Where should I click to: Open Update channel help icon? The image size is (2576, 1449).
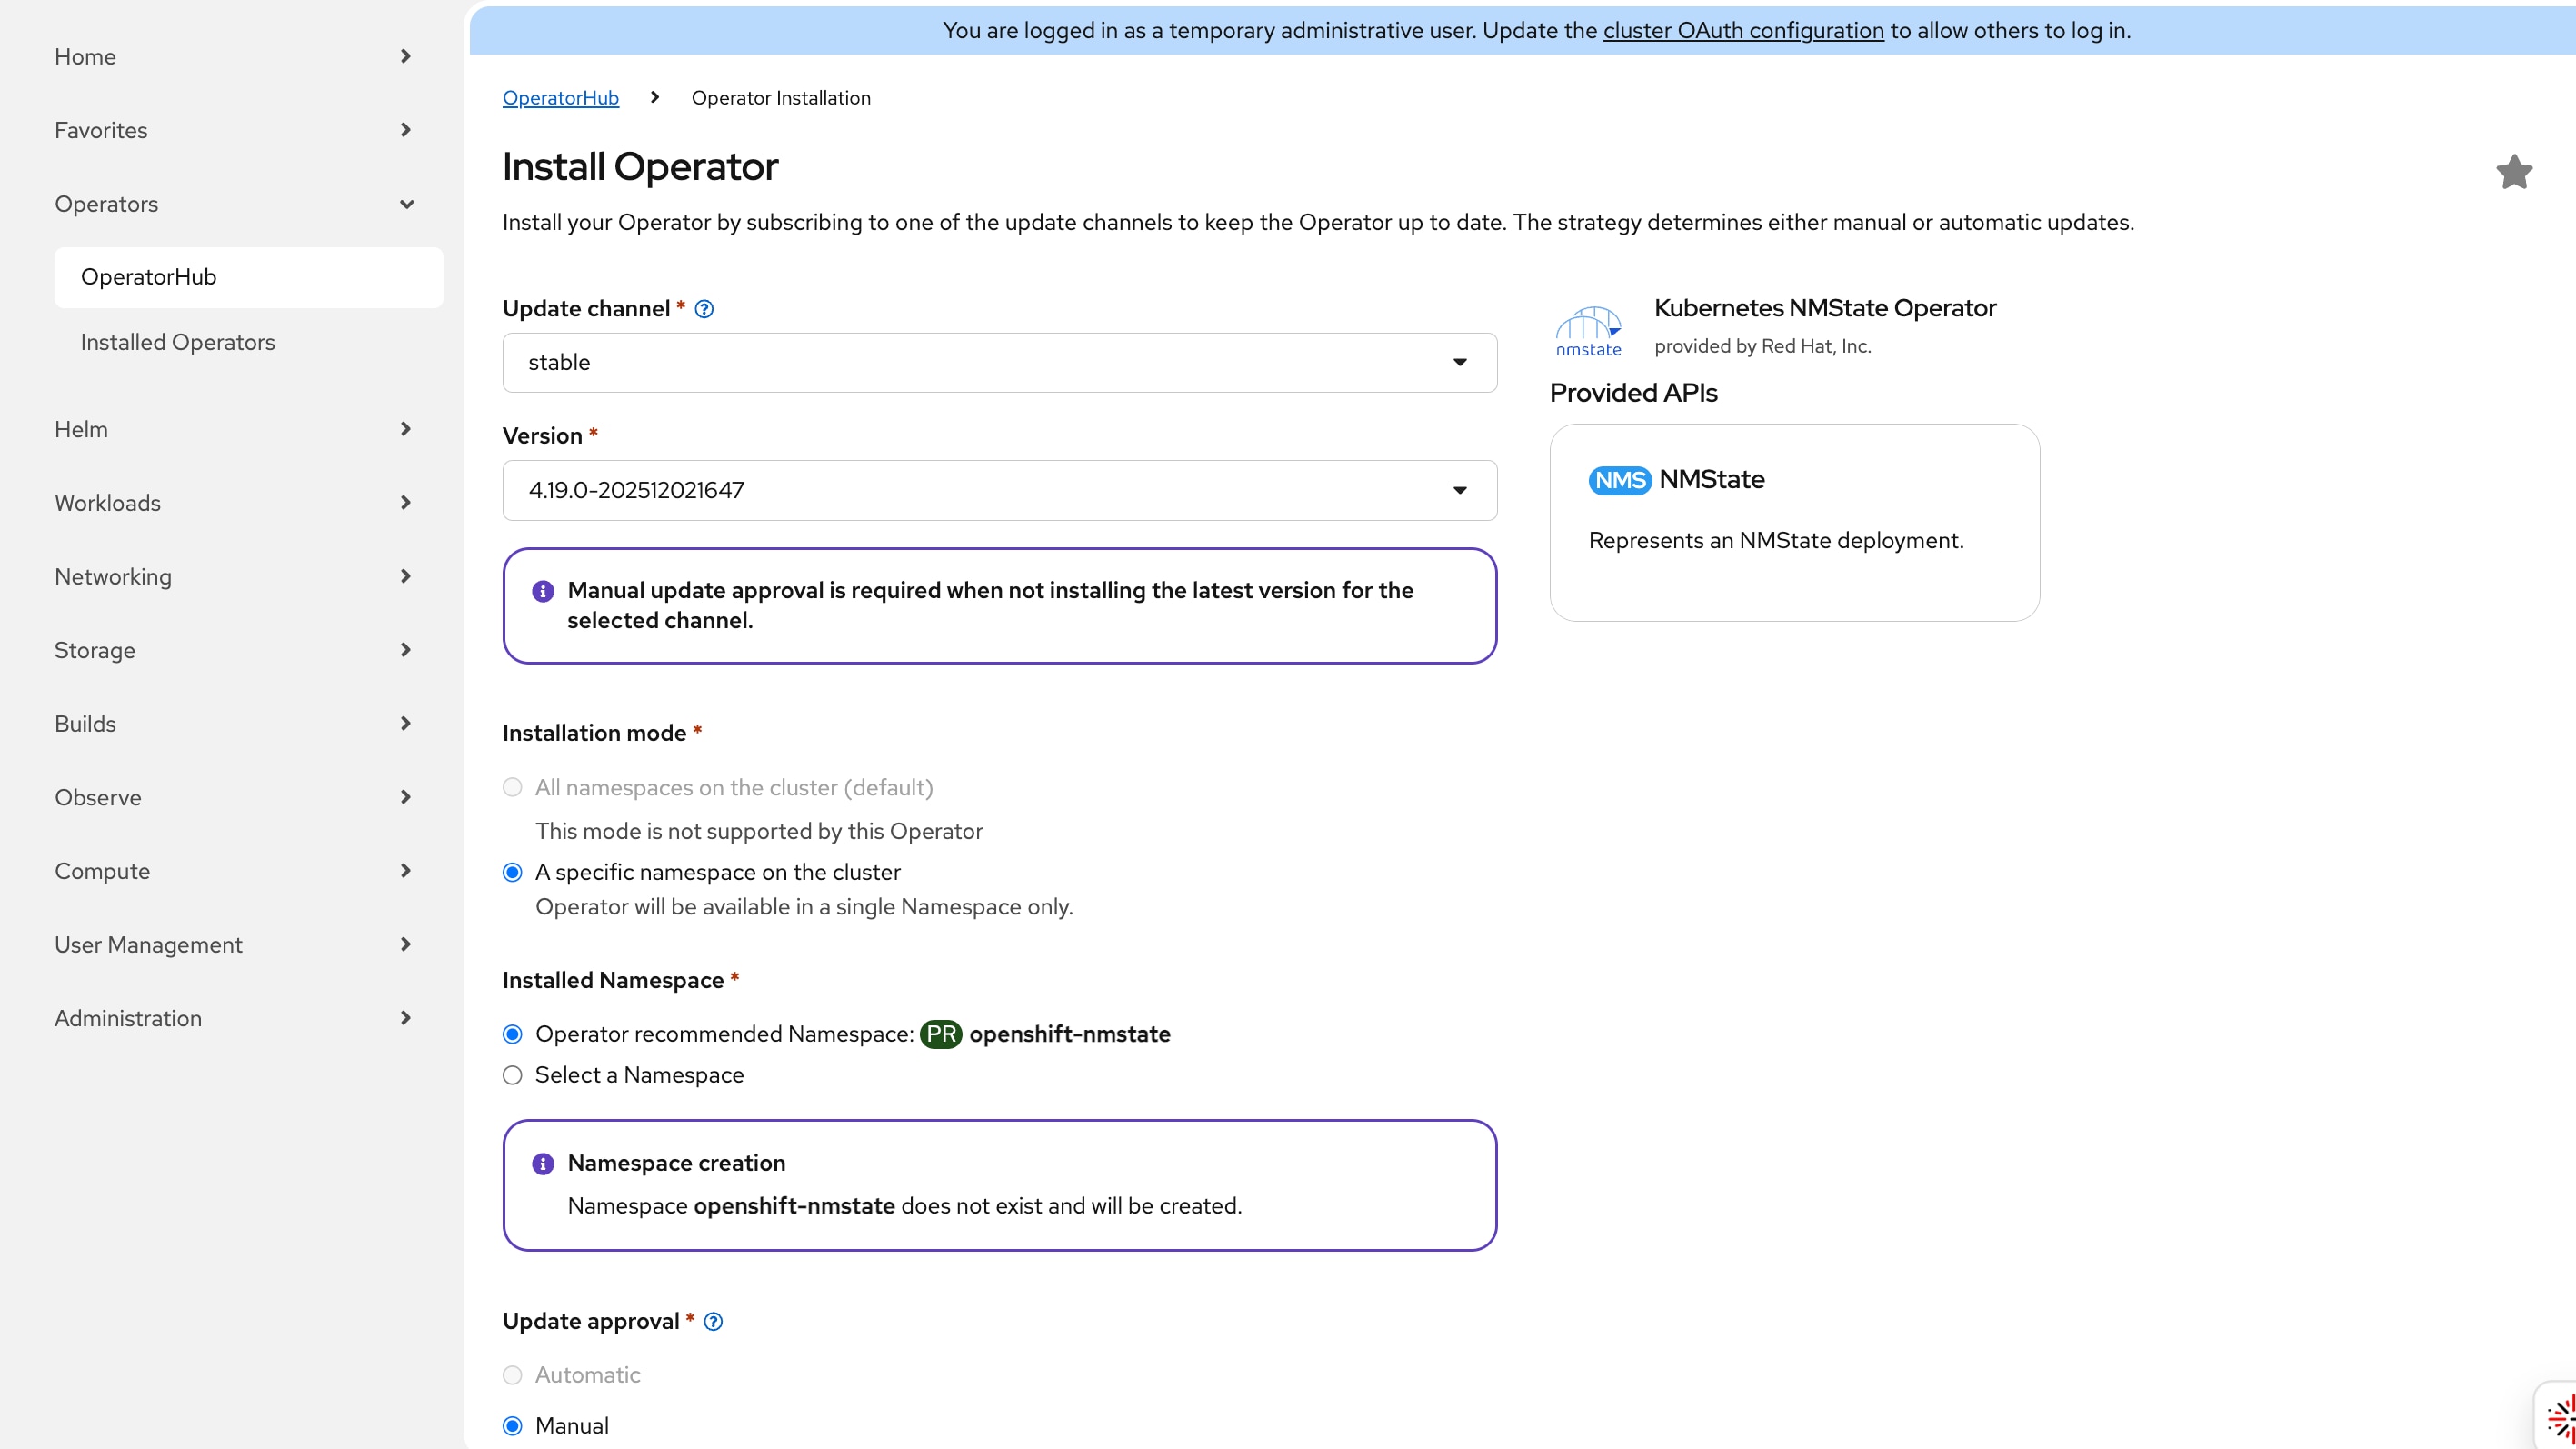pos(704,309)
